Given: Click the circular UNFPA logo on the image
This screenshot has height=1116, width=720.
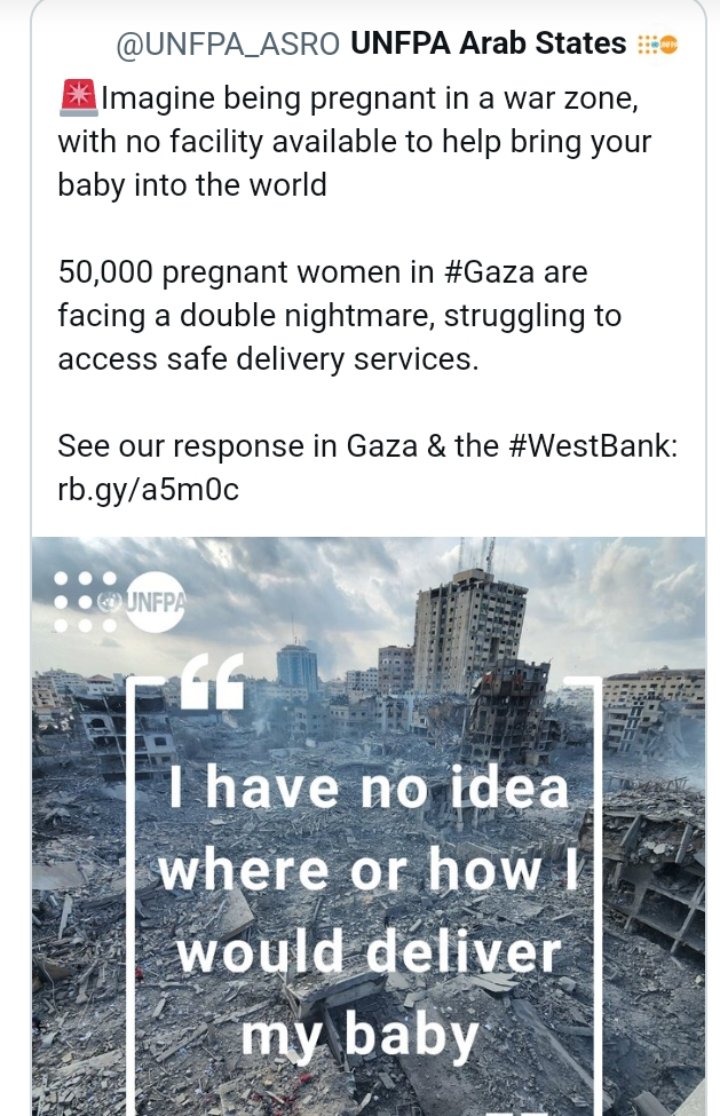Looking at the screenshot, I should pos(153,601).
